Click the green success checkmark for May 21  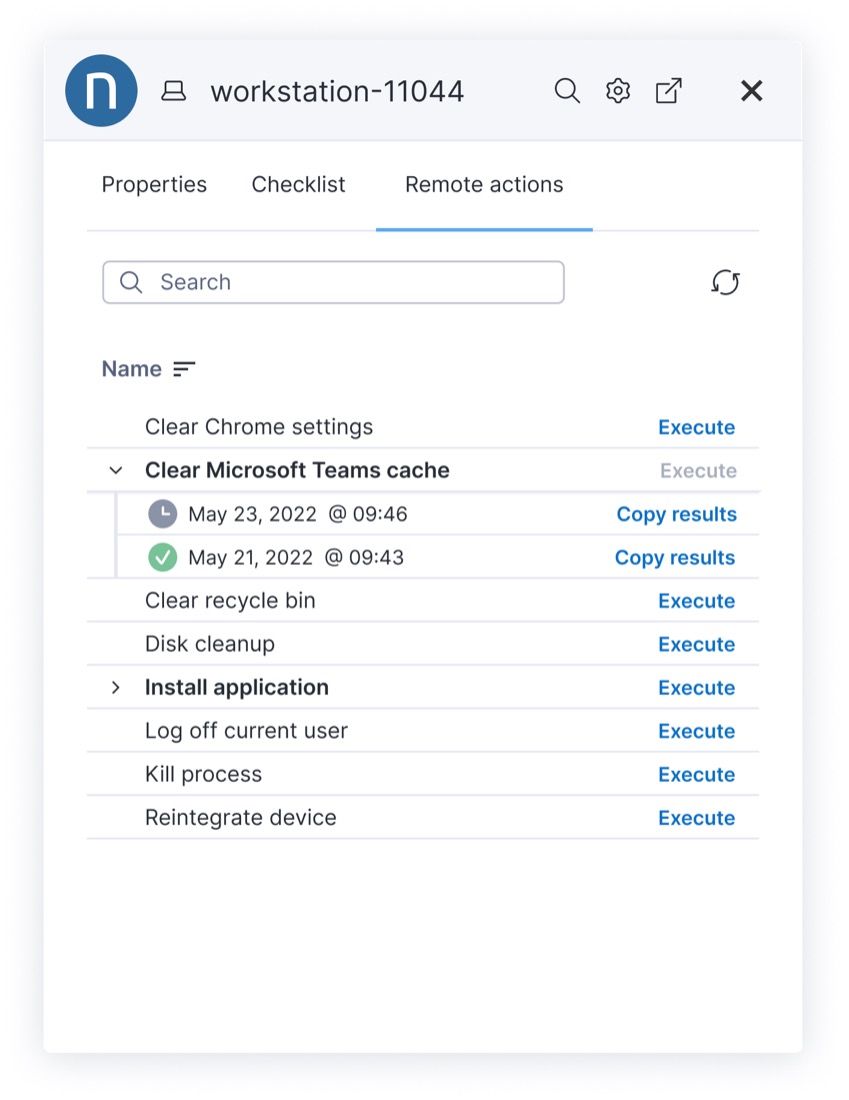pyautogui.click(x=162, y=558)
